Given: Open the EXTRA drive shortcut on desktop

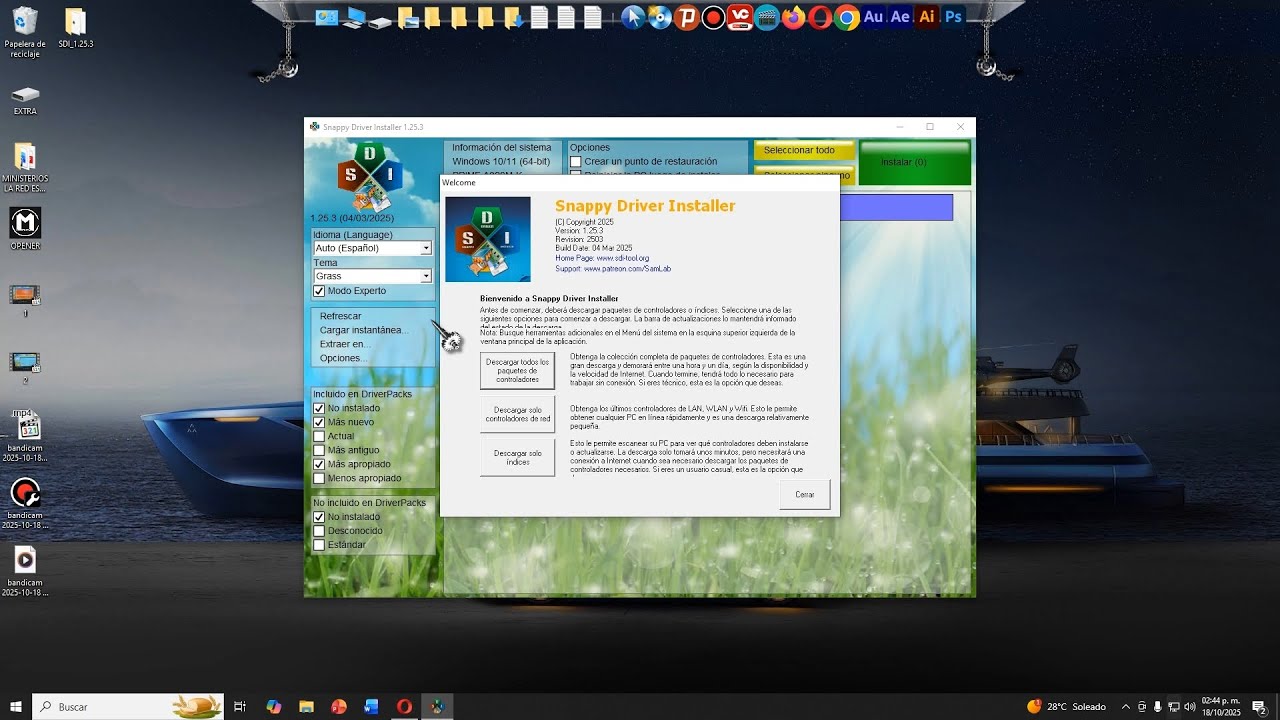Looking at the screenshot, I should pyautogui.click(x=25, y=100).
